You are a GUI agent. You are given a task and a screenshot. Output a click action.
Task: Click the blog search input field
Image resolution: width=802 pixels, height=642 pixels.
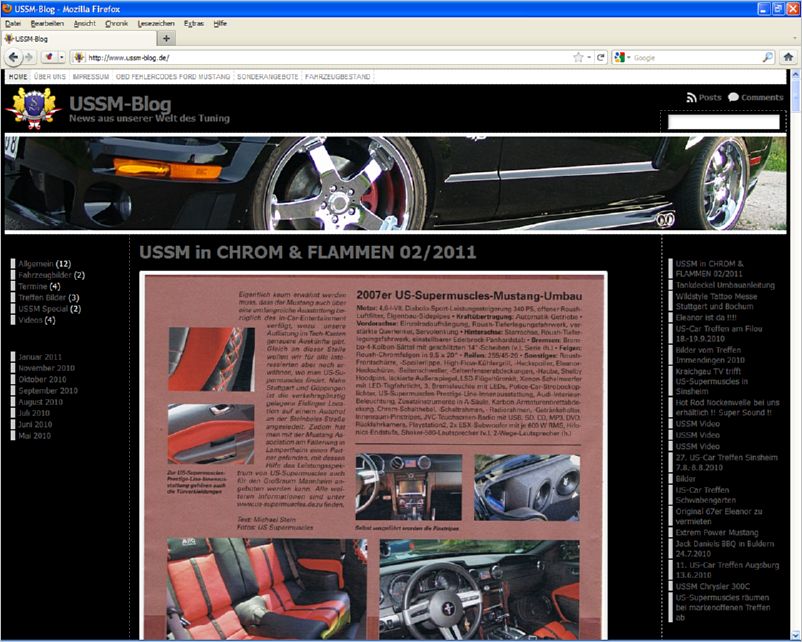[723, 122]
